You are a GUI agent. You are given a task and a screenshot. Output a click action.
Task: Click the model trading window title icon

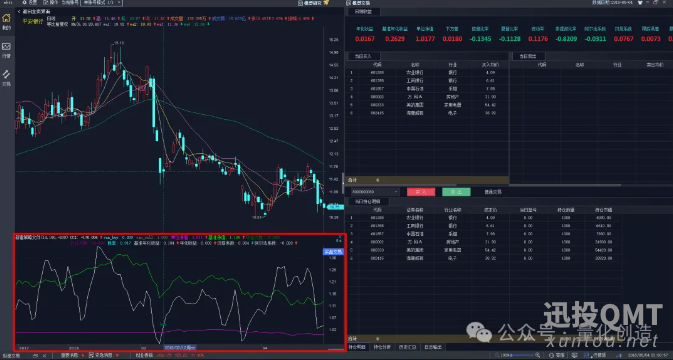pos(349,3)
